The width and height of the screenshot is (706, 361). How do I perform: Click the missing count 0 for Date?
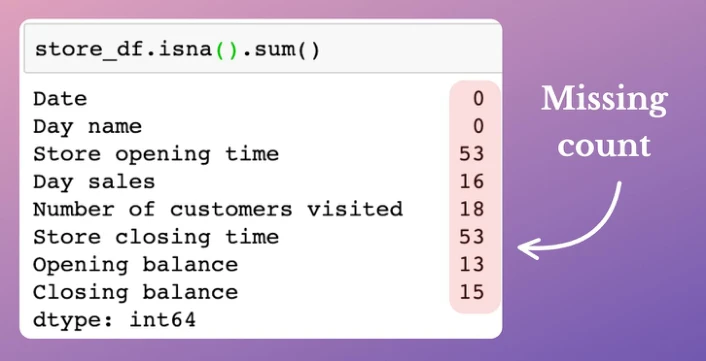click(479, 99)
